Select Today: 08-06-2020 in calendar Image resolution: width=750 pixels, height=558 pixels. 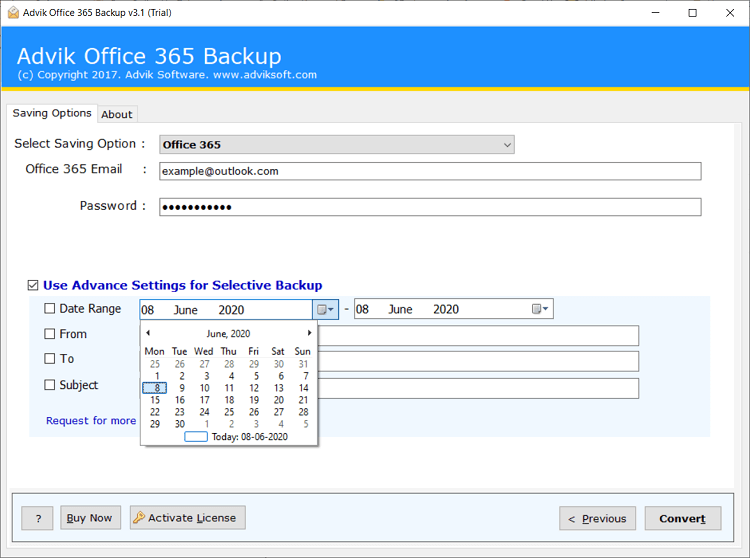(x=236, y=437)
